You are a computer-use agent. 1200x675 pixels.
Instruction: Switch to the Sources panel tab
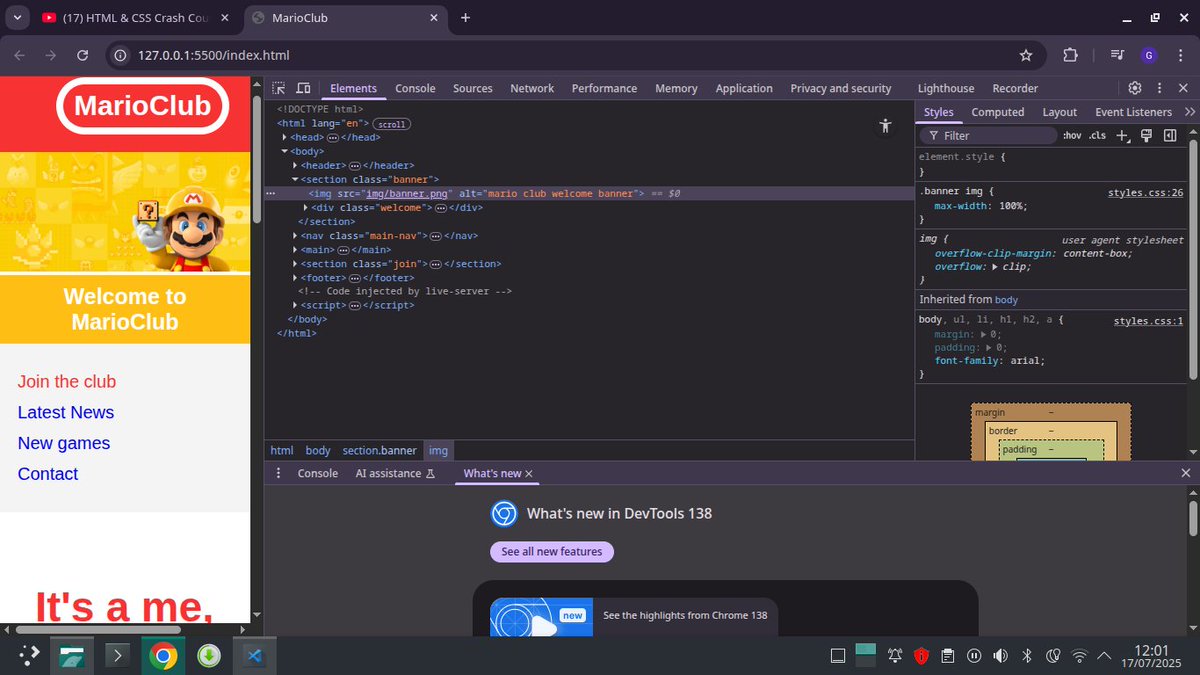[473, 88]
